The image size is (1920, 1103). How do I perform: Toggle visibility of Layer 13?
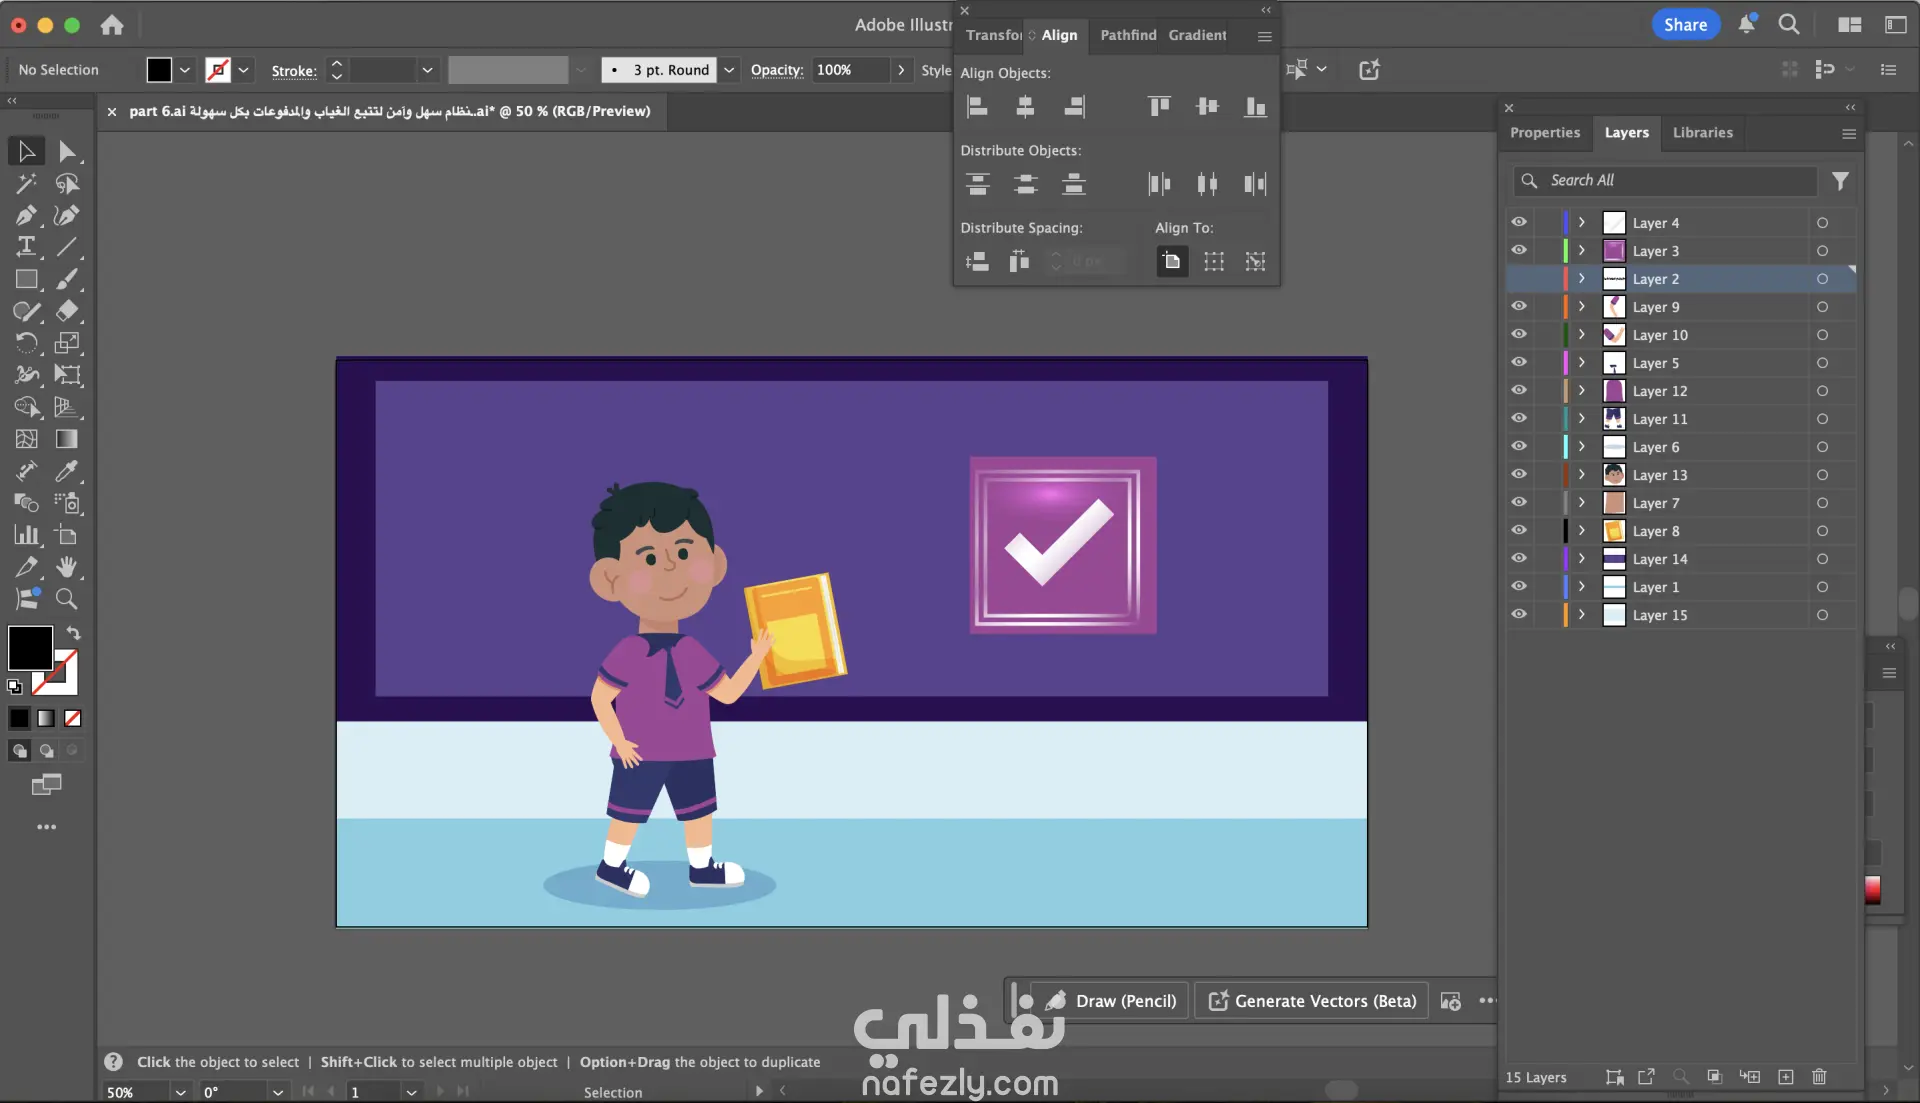[x=1519, y=474]
